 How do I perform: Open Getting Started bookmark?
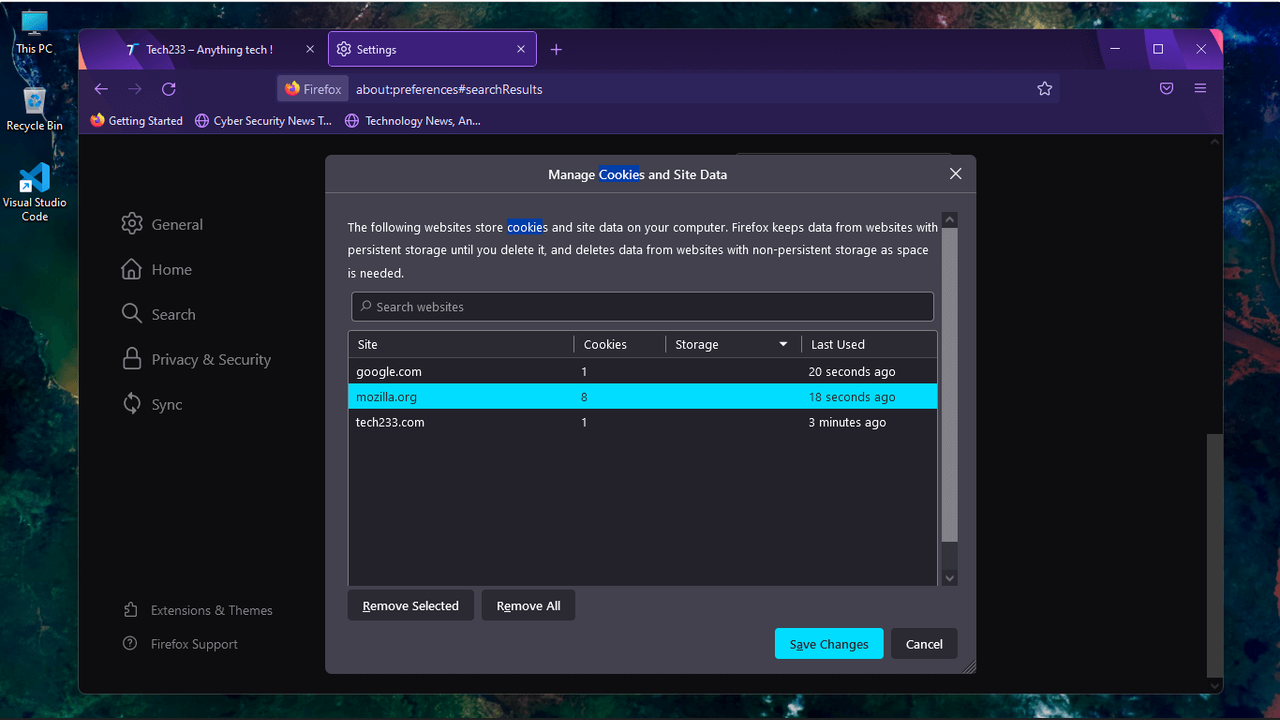point(136,121)
